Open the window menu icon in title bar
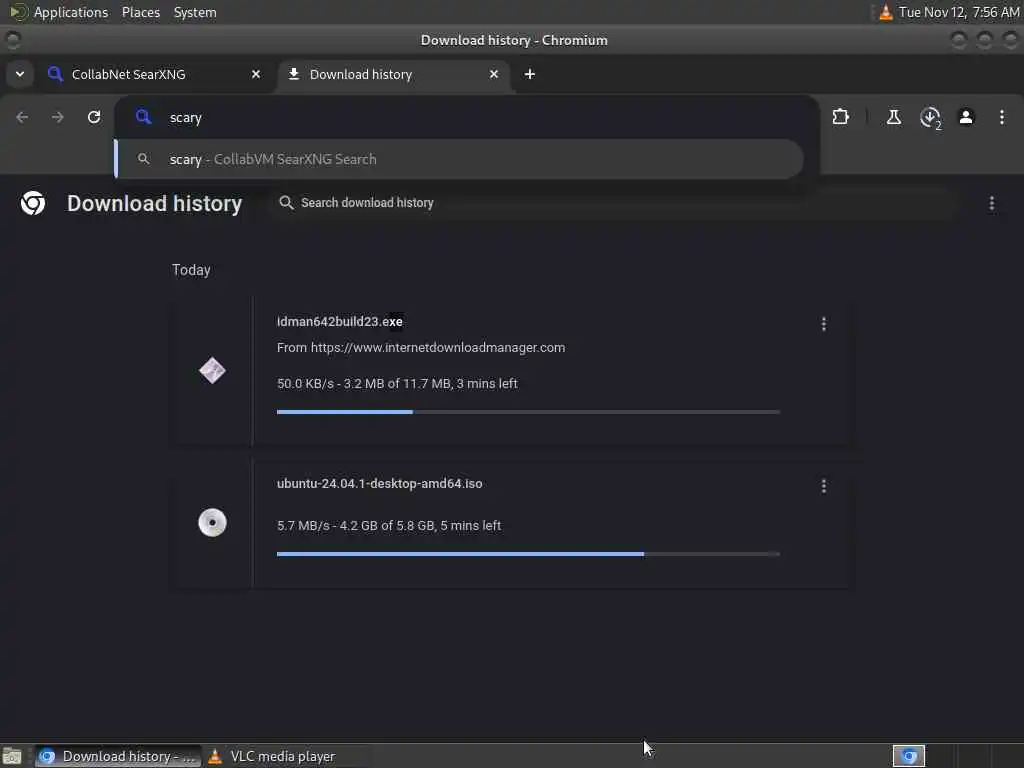This screenshot has height=768, width=1024. [x=12, y=40]
